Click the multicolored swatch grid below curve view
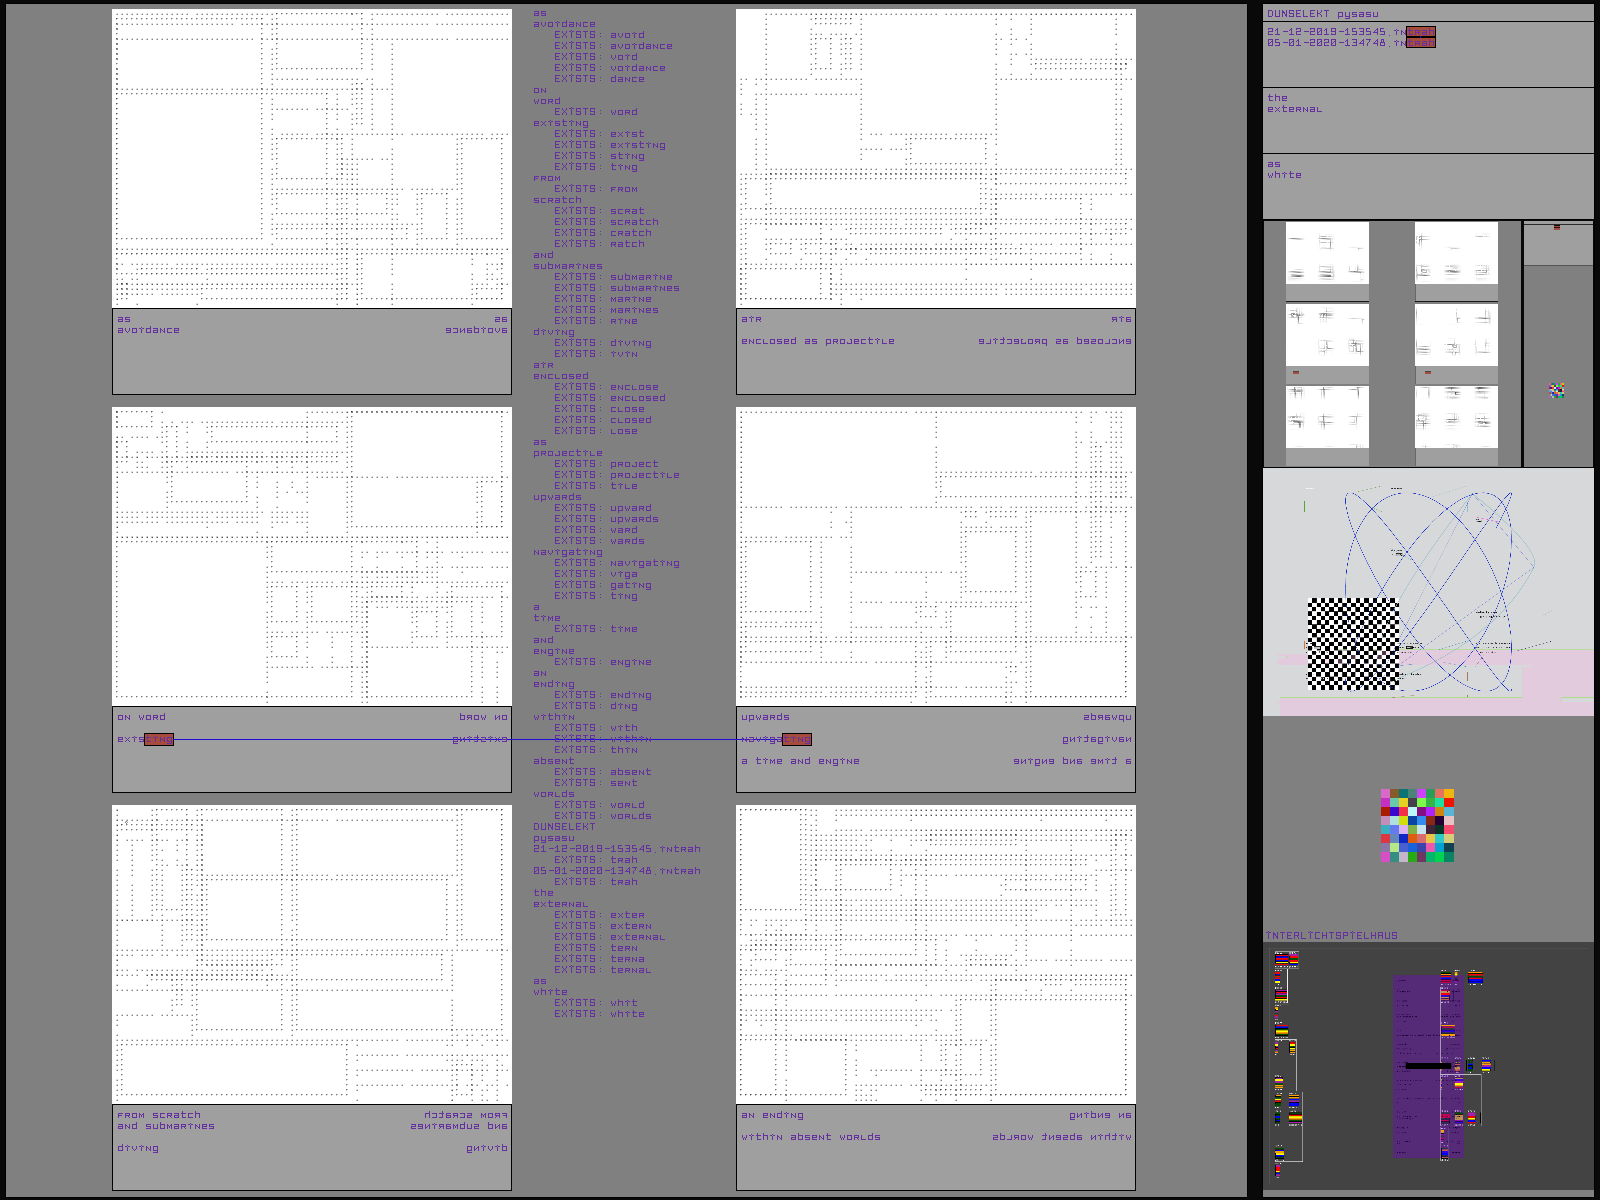 [x=1417, y=825]
